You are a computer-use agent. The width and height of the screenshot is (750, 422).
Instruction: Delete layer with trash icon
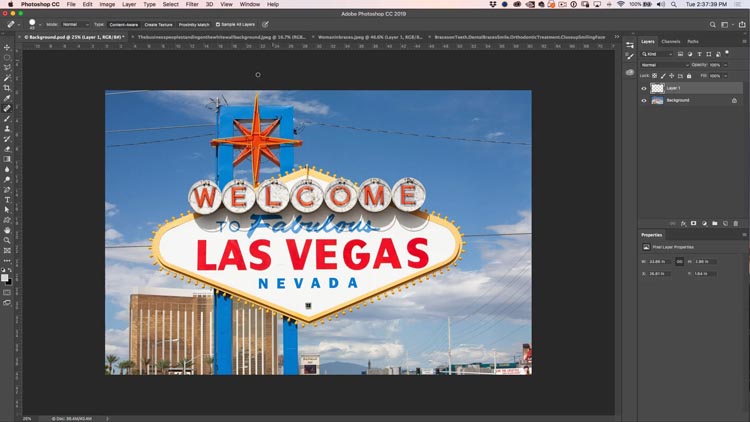coord(736,223)
